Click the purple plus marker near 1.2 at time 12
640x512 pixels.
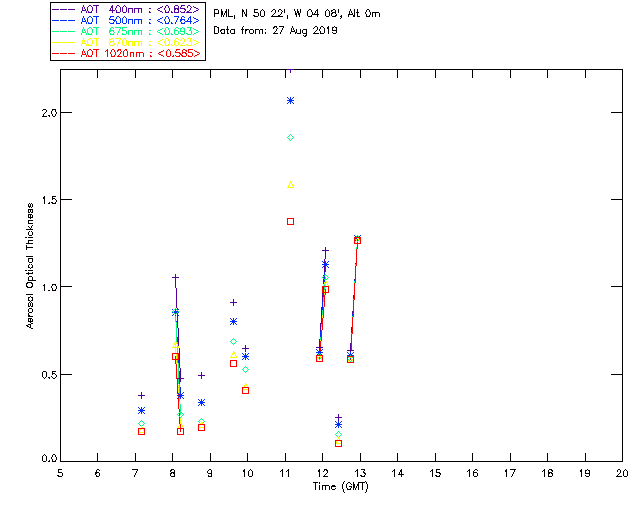325,250
